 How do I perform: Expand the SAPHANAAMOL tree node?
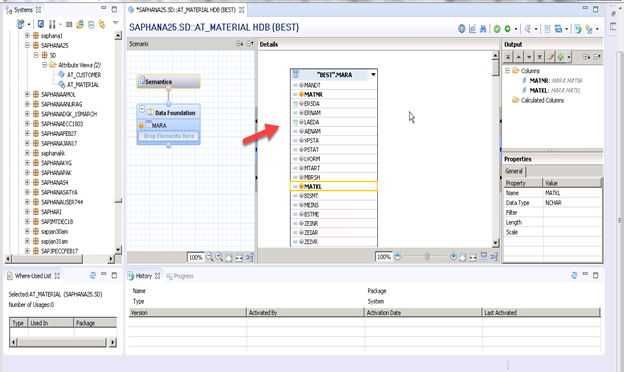click(x=27, y=94)
